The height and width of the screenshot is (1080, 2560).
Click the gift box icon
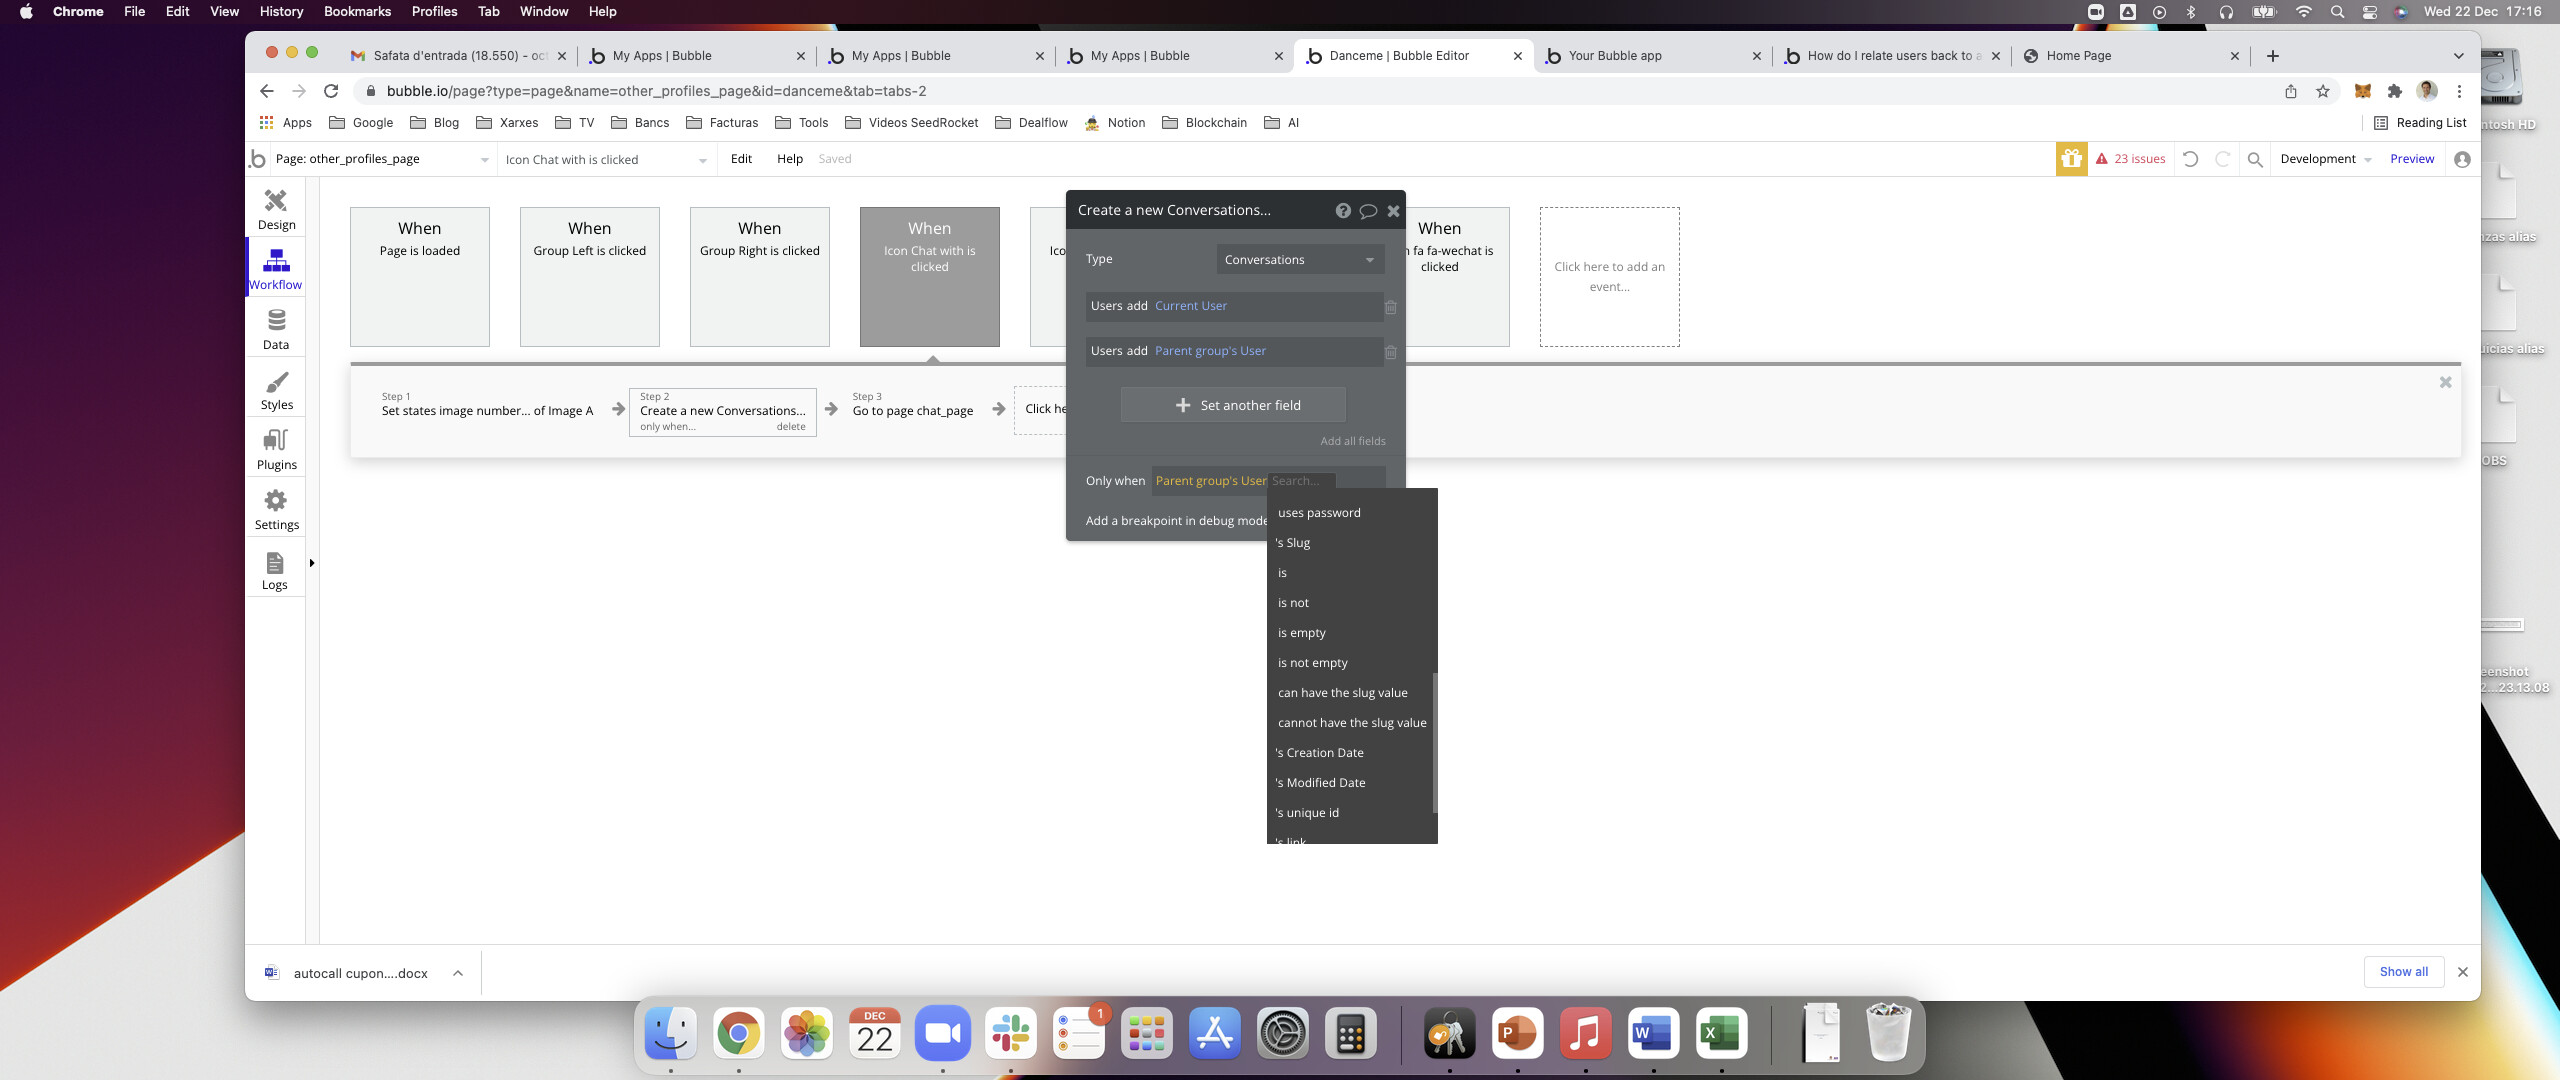2071,159
